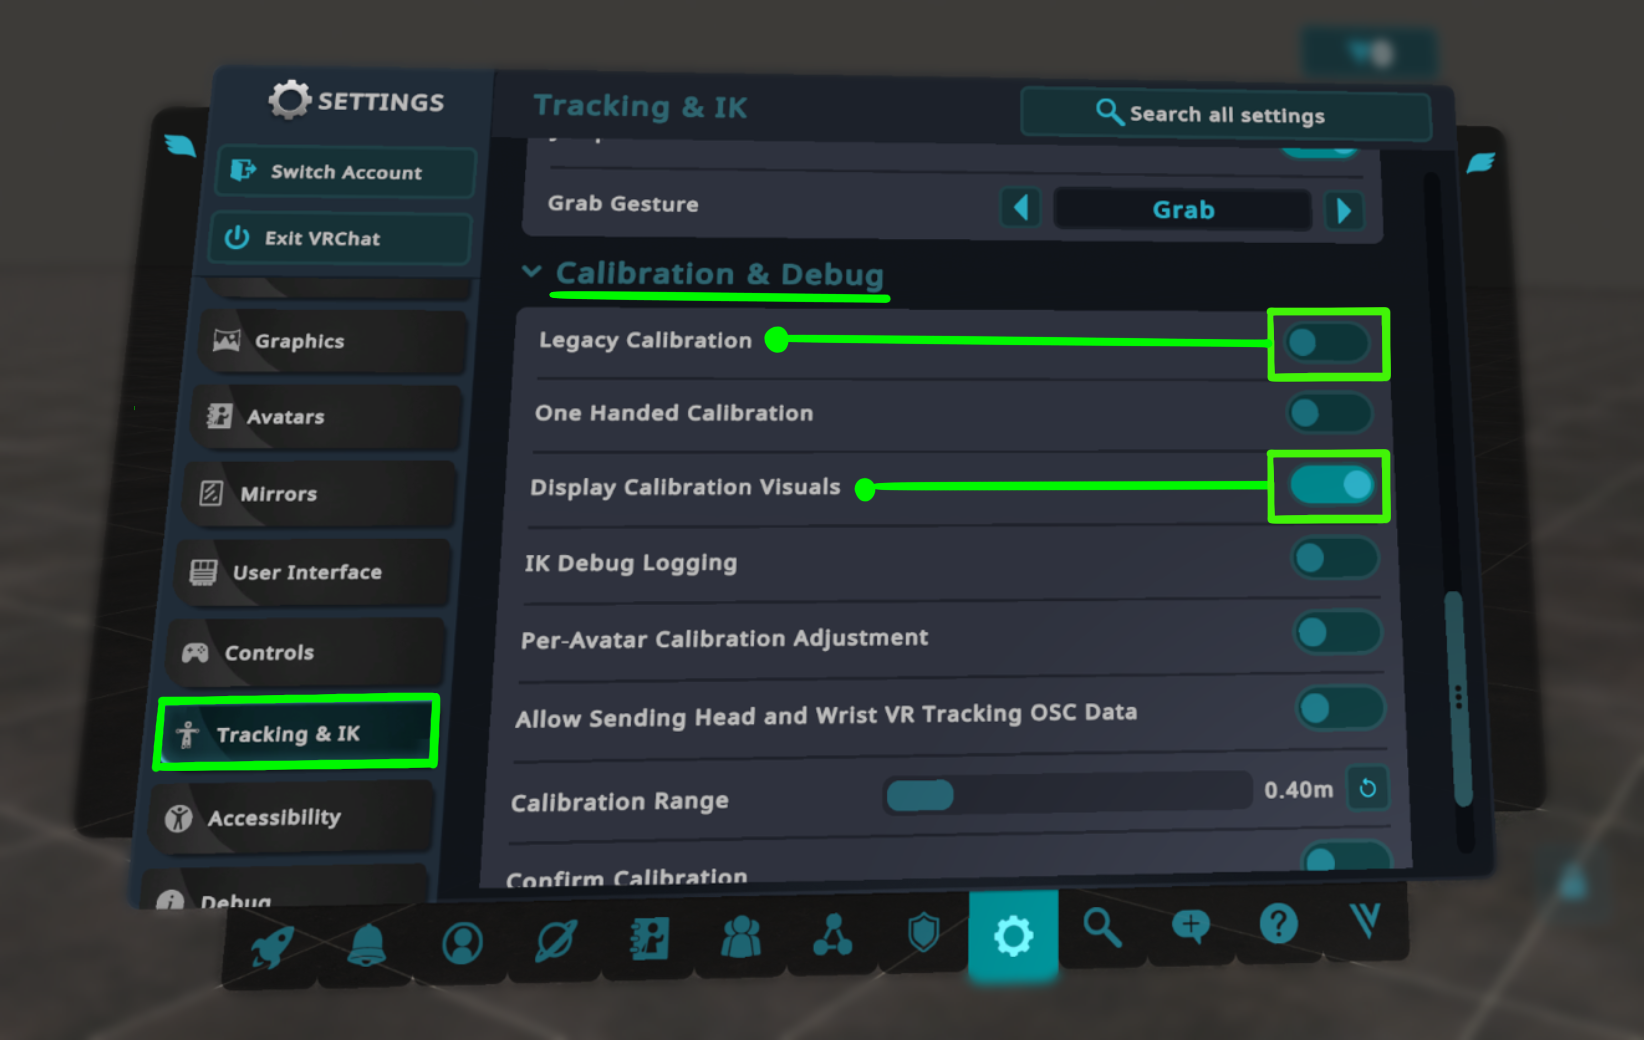Click the 0.40m calibration range value
1644x1040 pixels.
[1298, 790]
